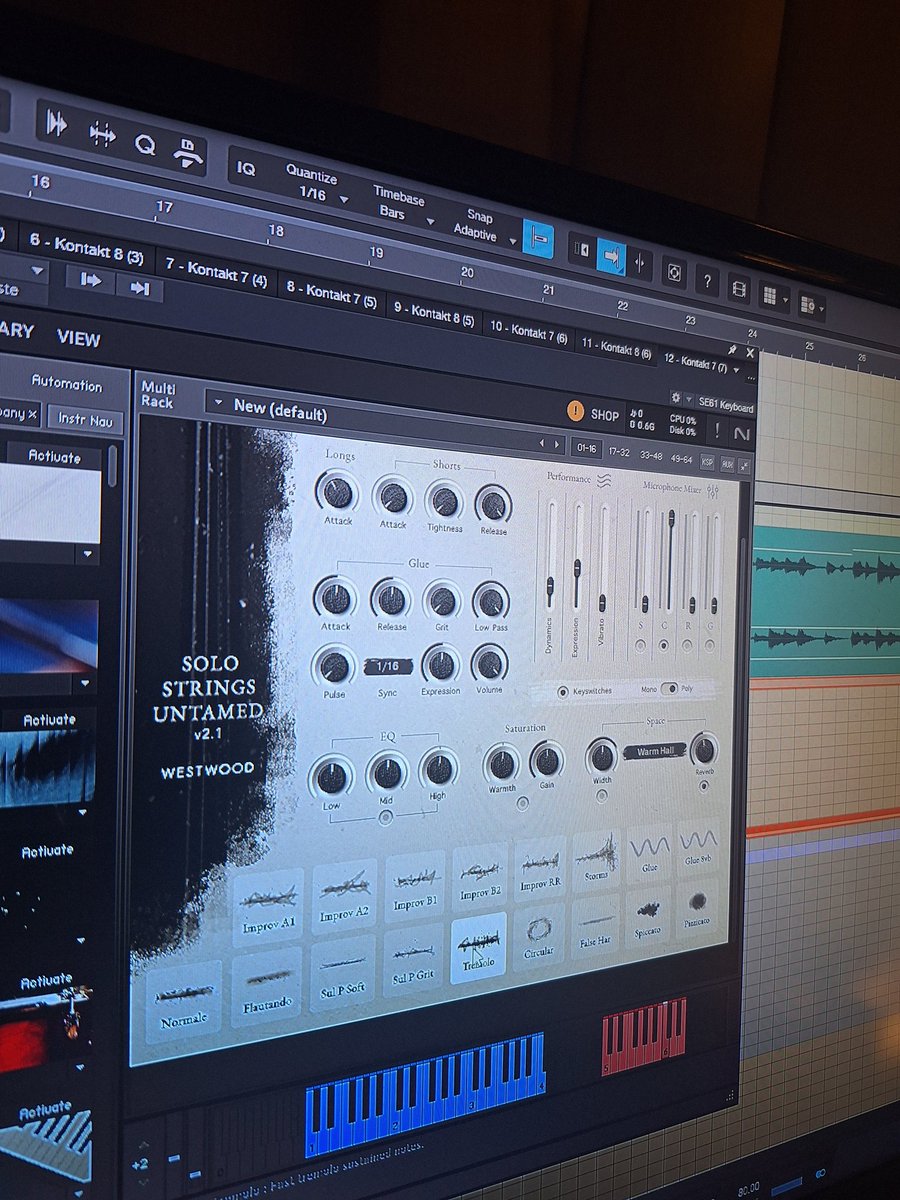900x1200 pixels.
Task: Click the Studio One help question mark
Action: click(x=706, y=280)
